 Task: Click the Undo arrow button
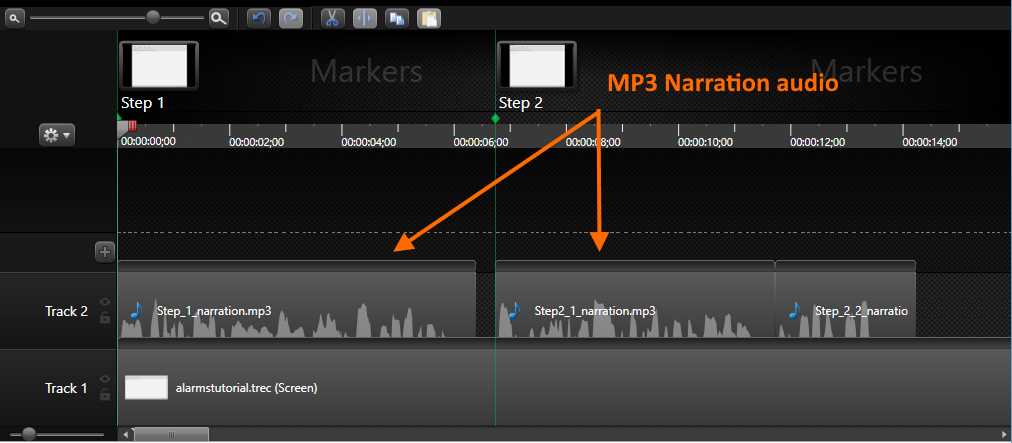click(258, 19)
